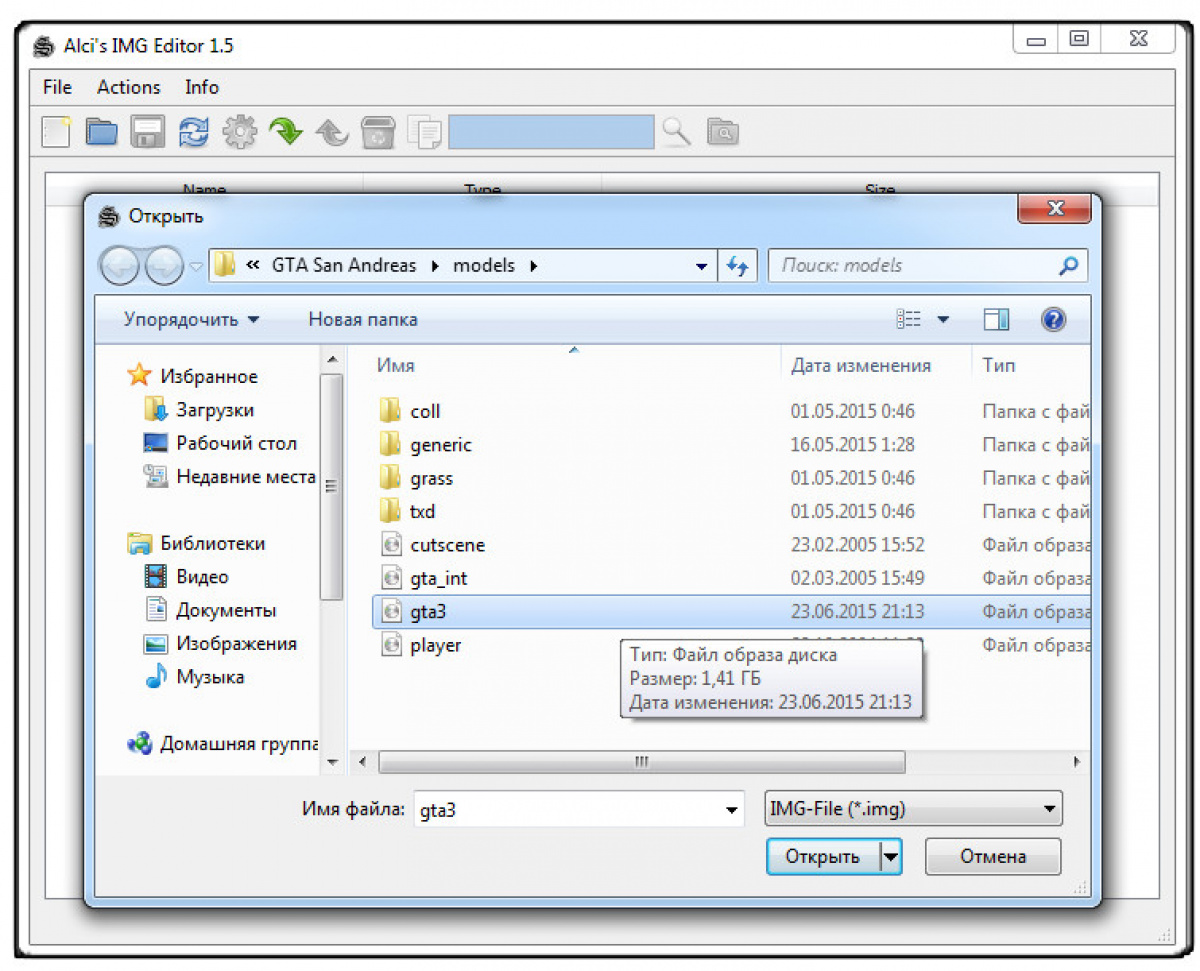The width and height of the screenshot is (1200, 971).
Task: Select Домашняя группа in the sidebar
Action: [223, 744]
